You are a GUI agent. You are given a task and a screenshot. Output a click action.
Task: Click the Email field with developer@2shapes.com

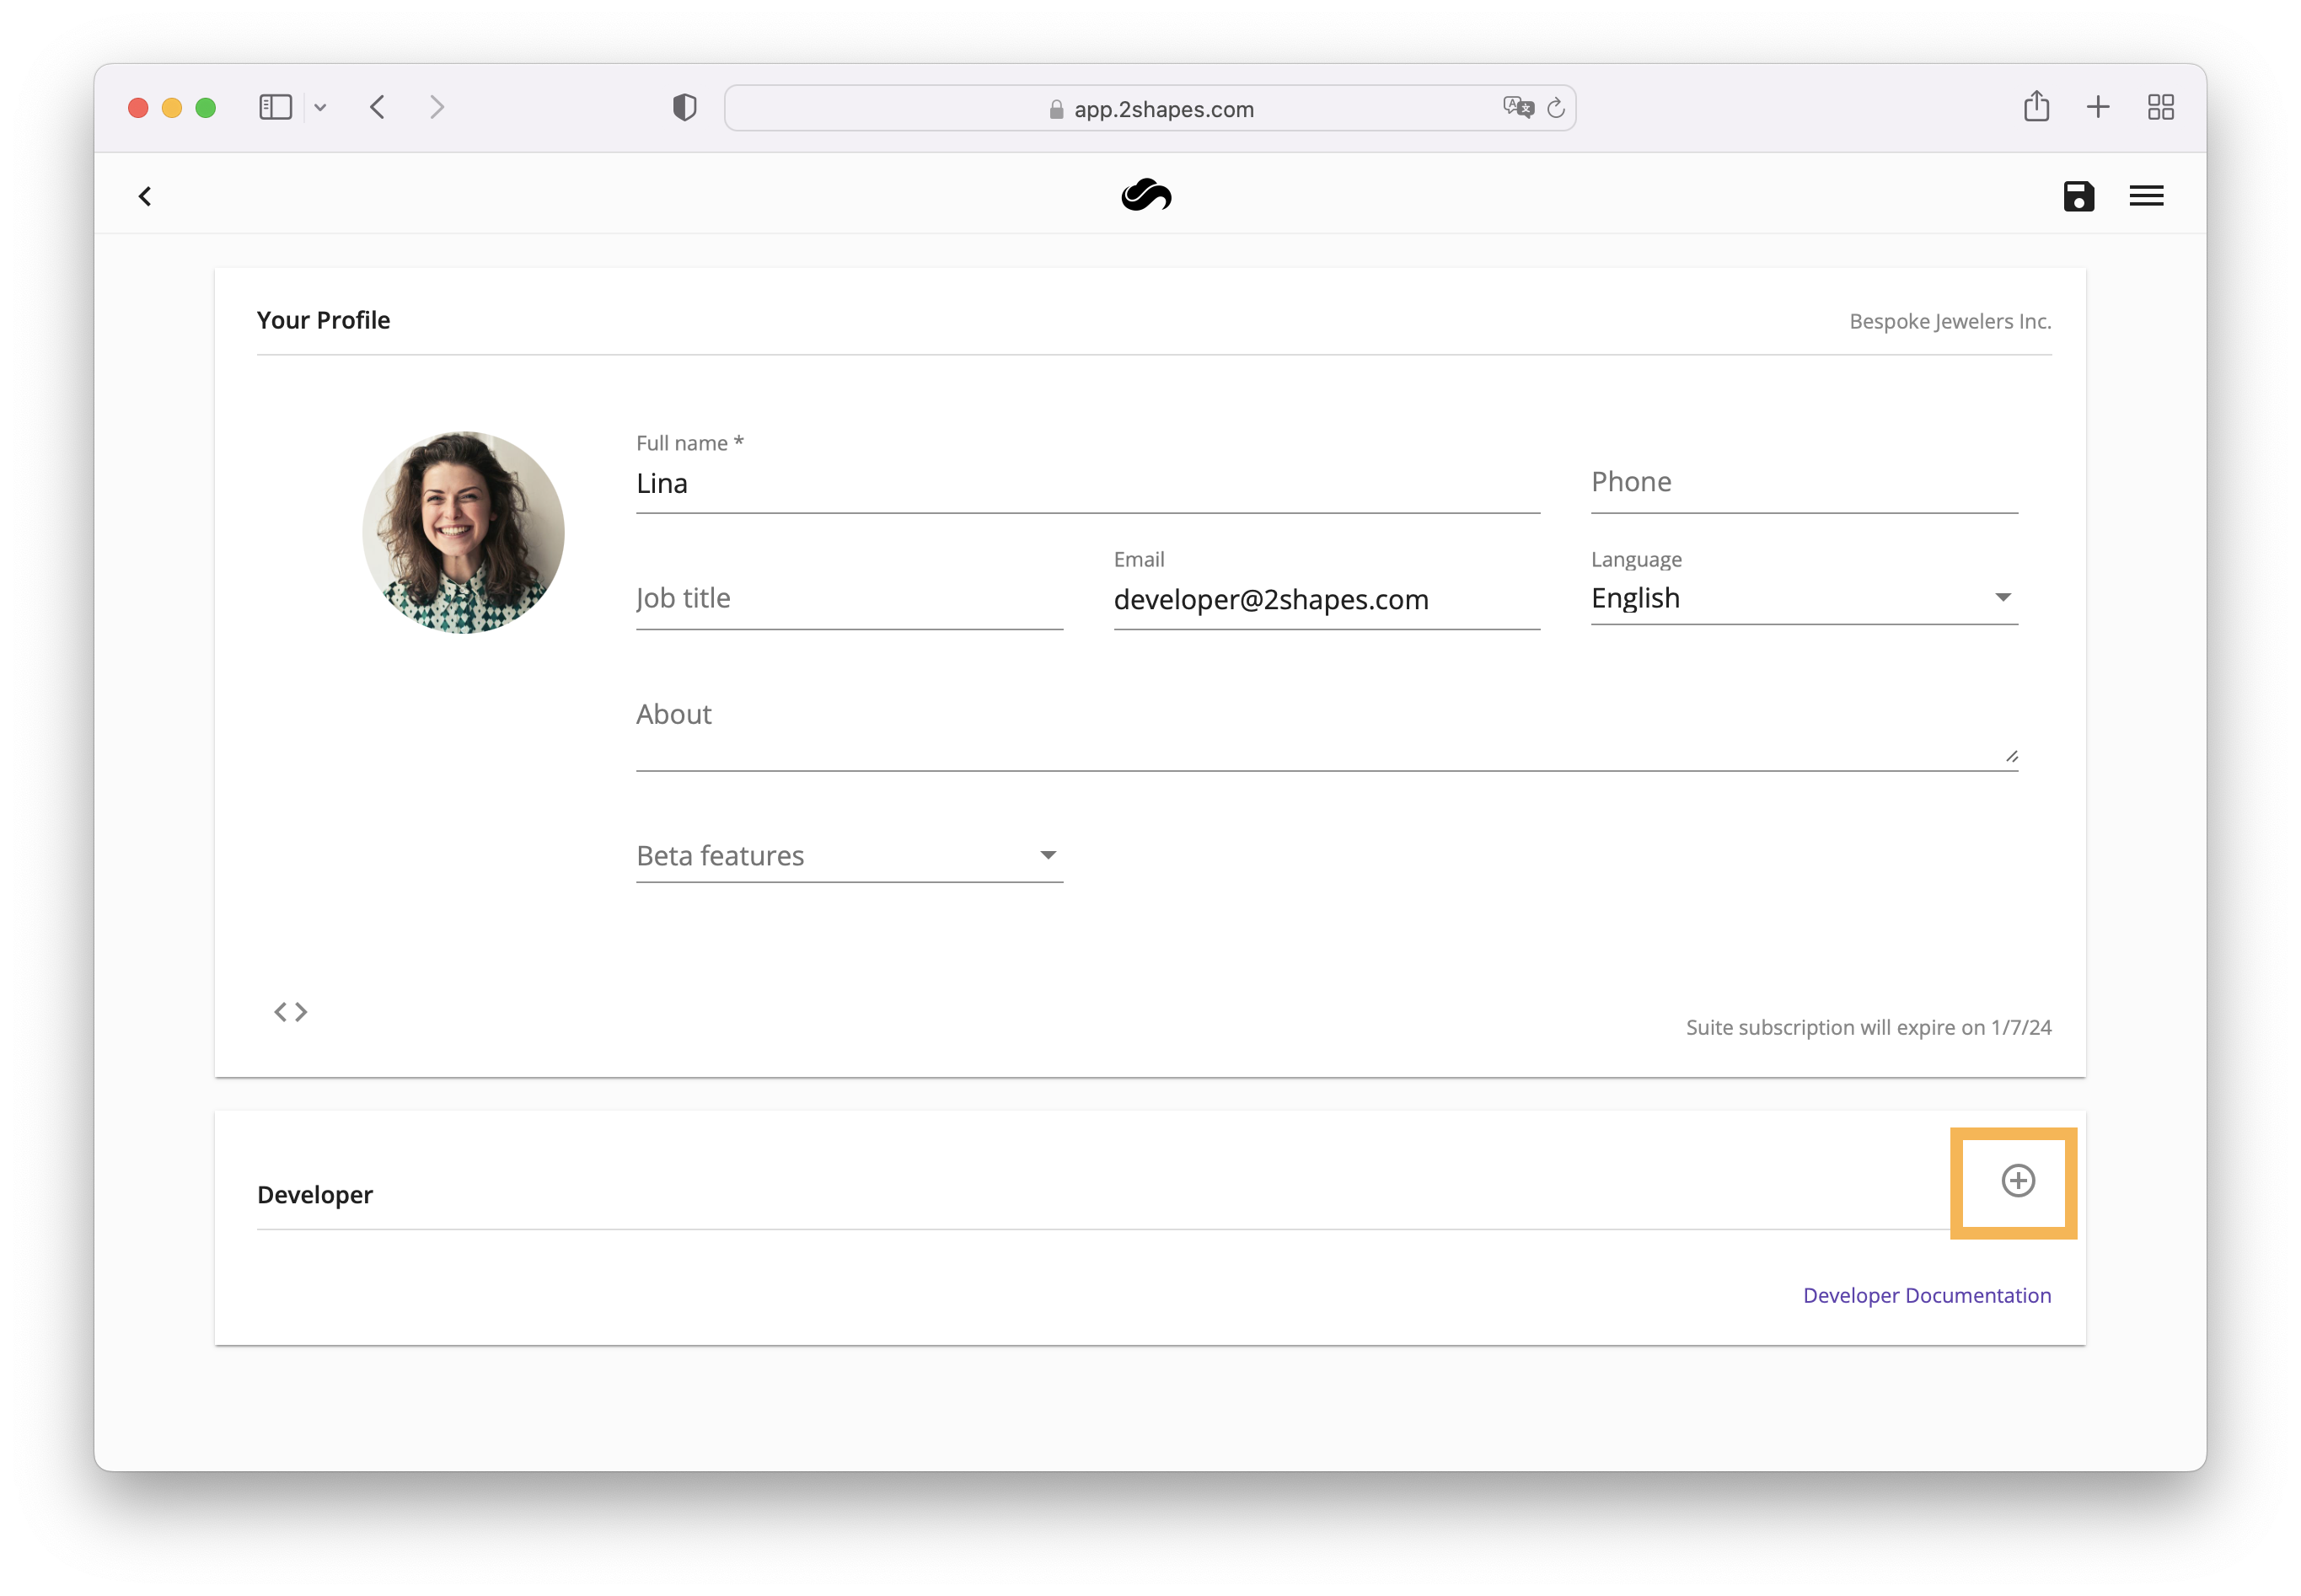(1326, 599)
